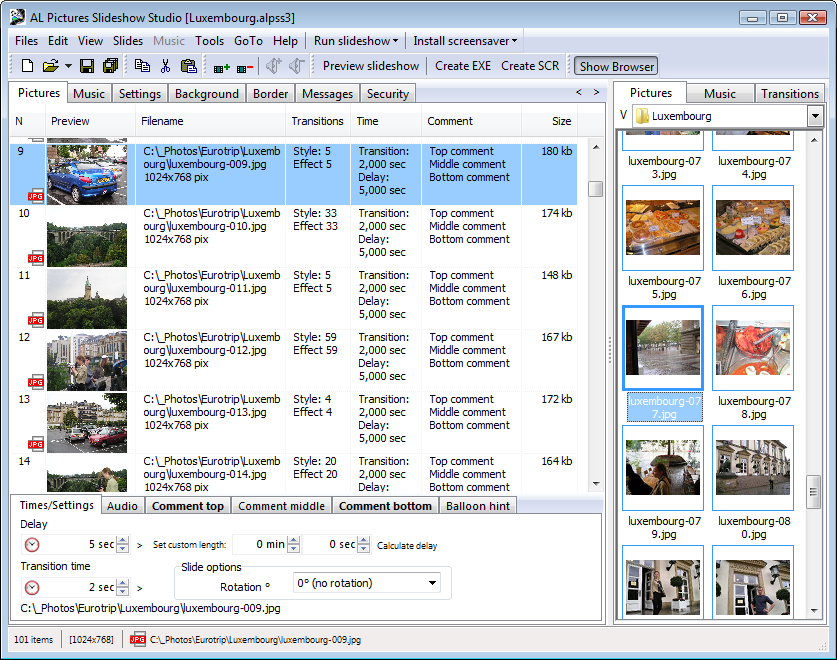Switch to the Comment top tab
Screen dimensions: 837x660
[187, 506]
